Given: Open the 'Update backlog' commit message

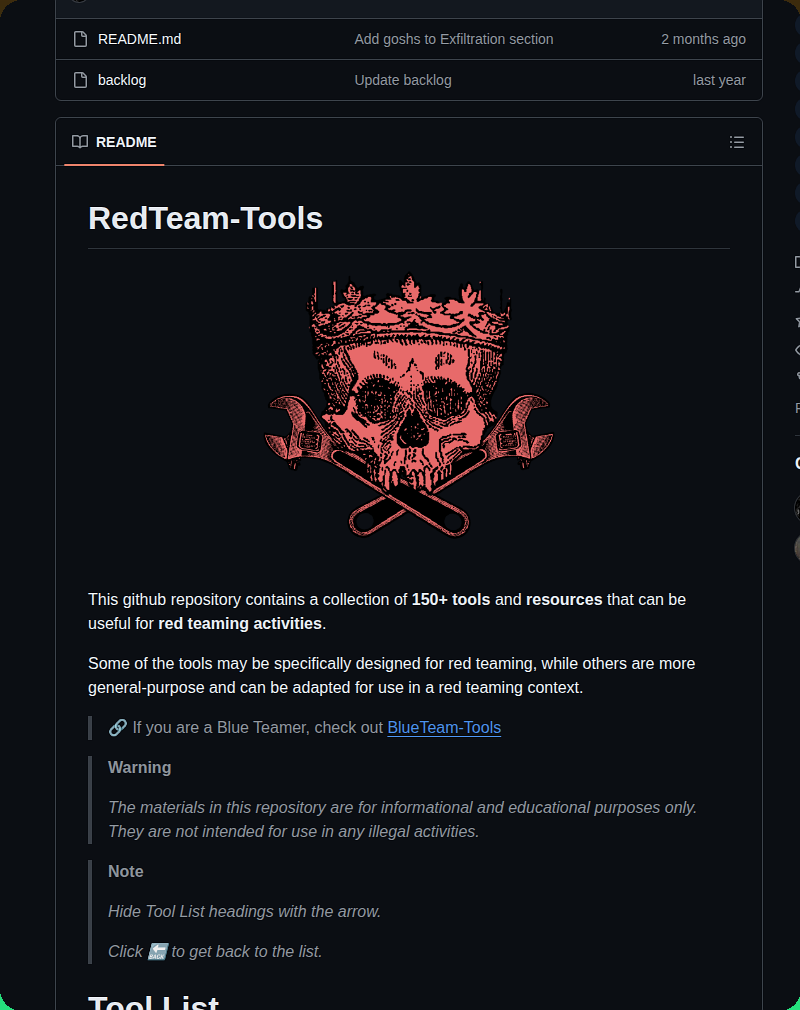Looking at the screenshot, I should coord(403,80).
